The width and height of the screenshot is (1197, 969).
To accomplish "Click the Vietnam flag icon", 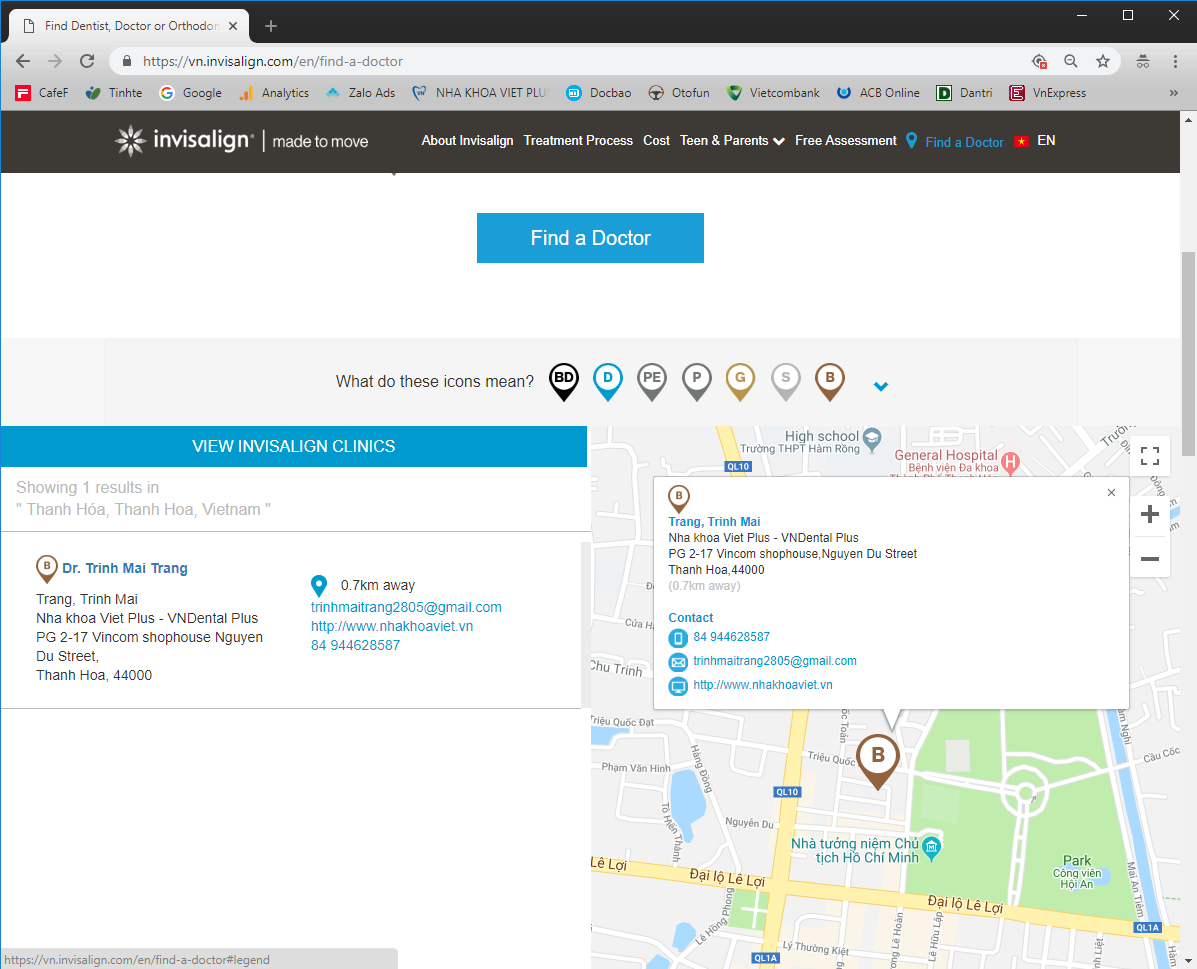I will pyautogui.click(x=1021, y=141).
